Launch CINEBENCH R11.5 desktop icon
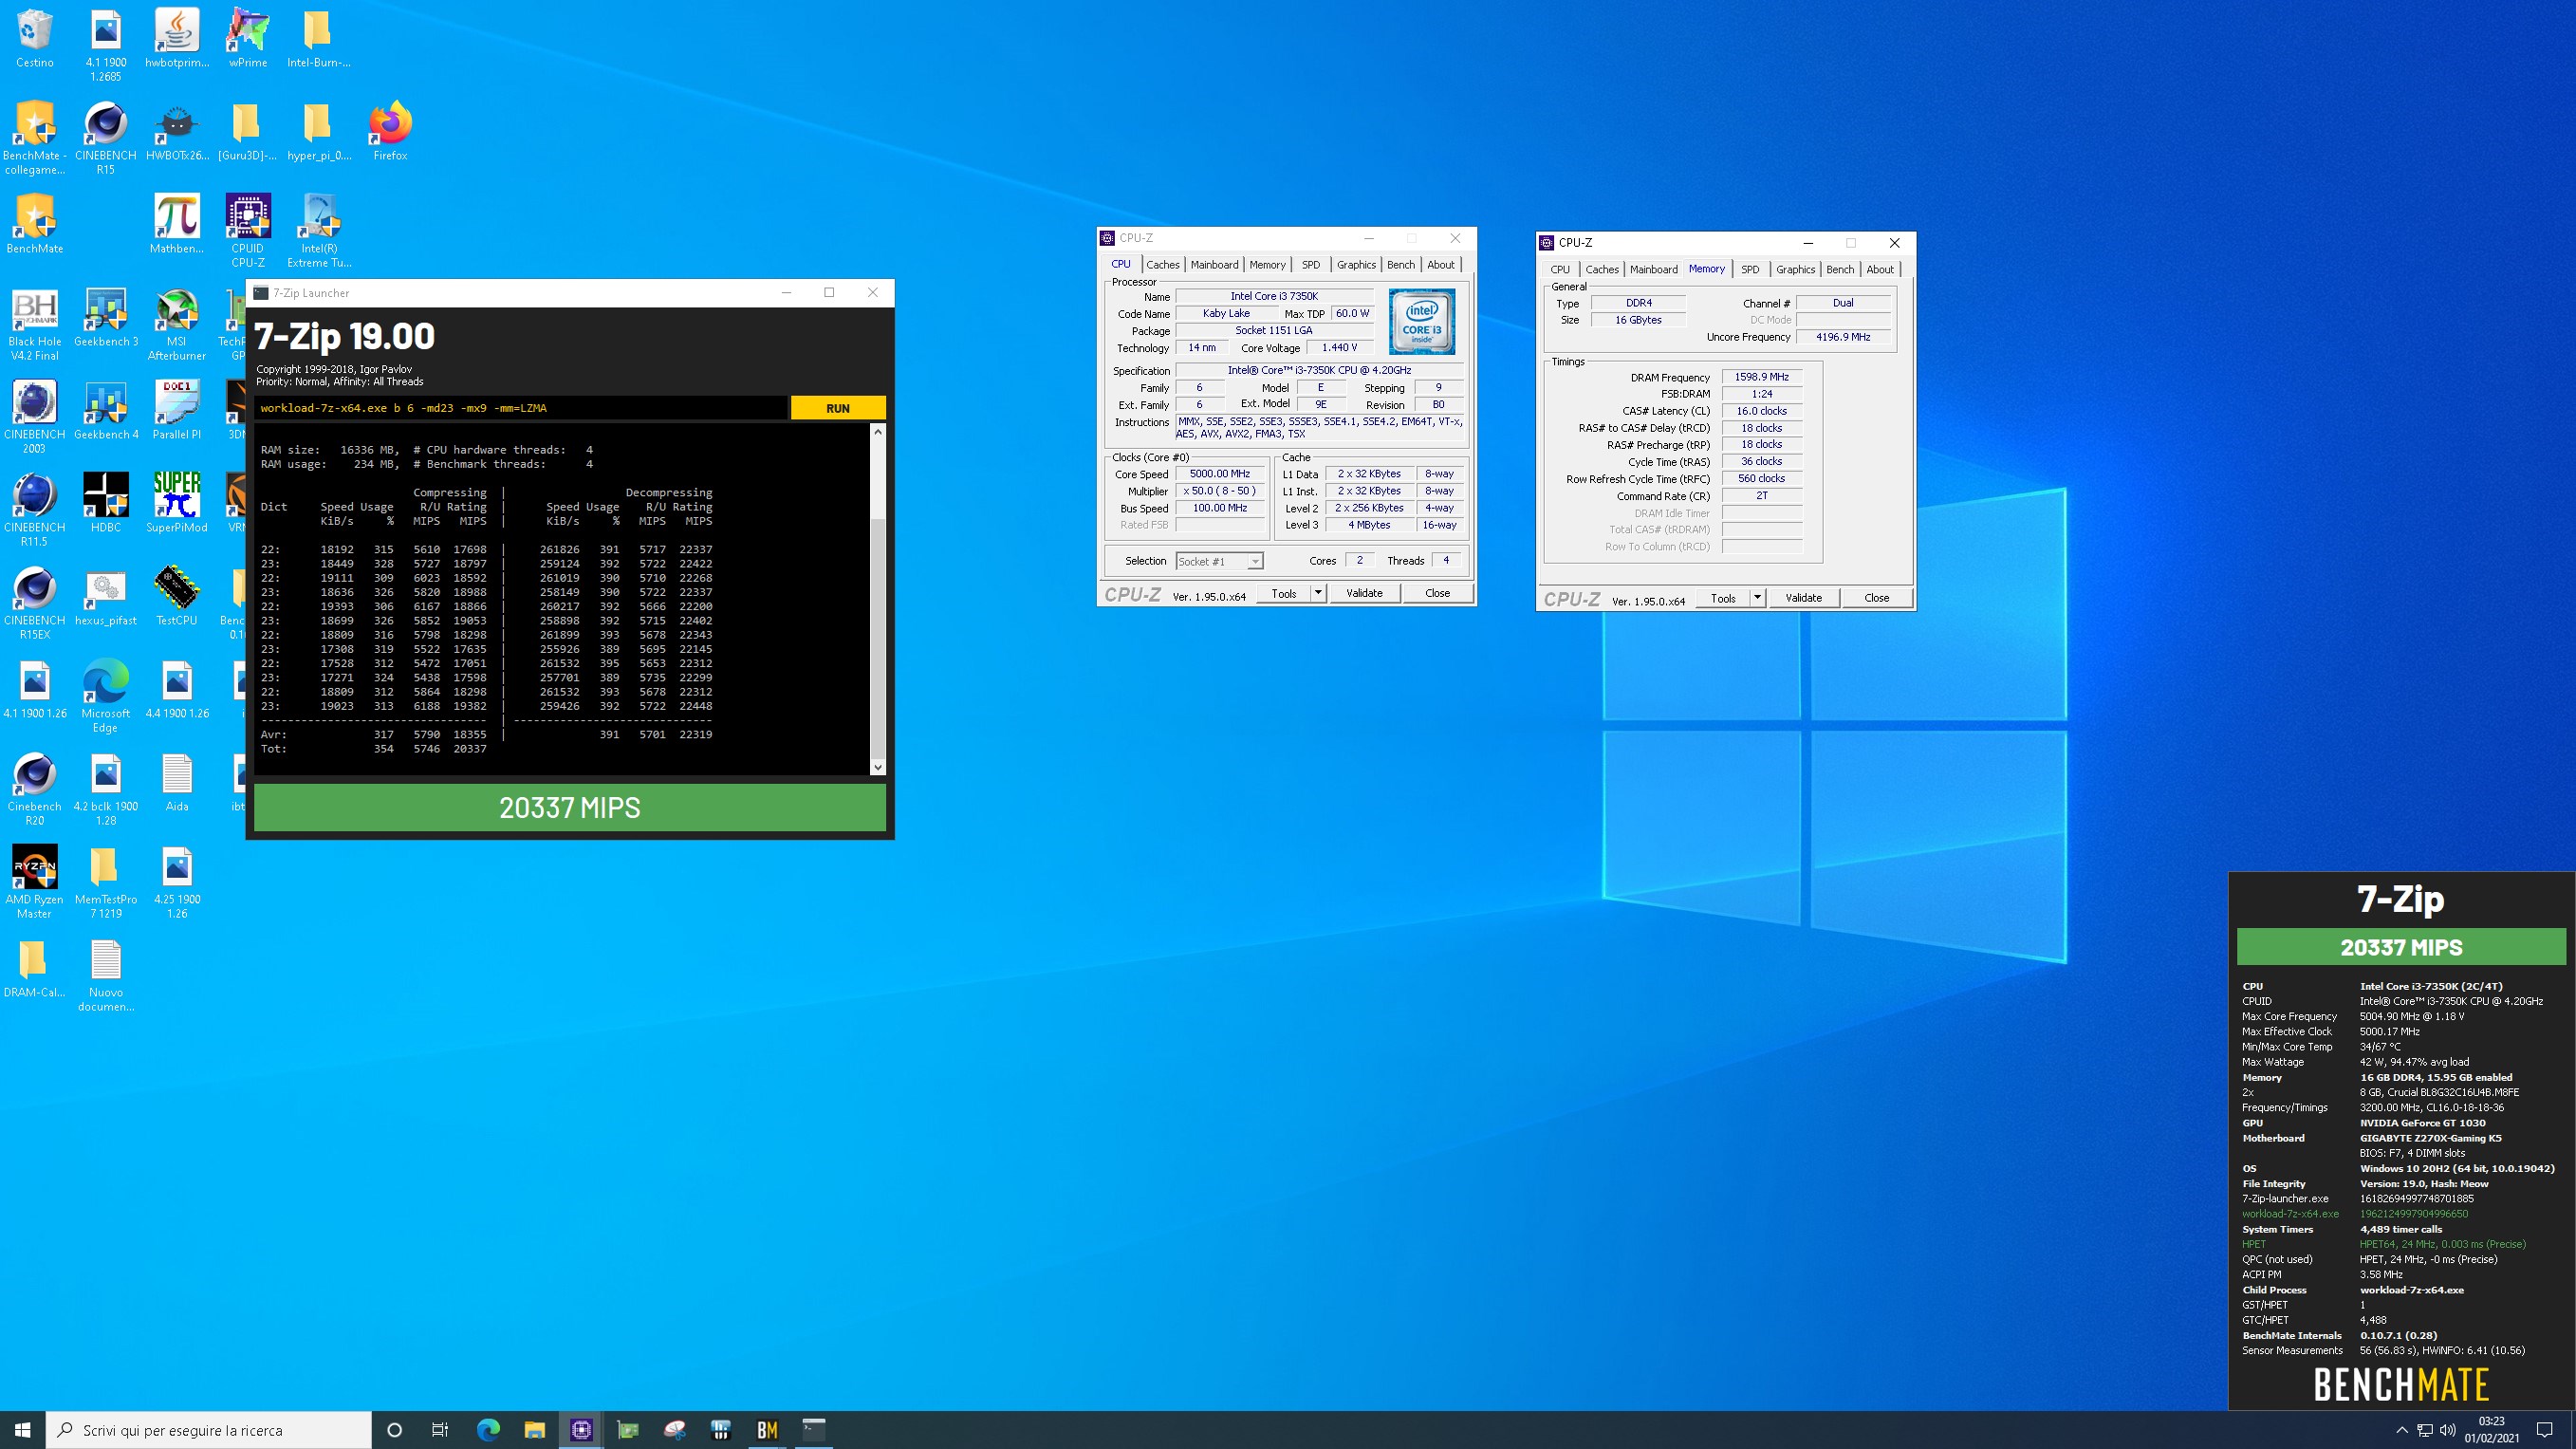The height and width of the screenshot is (1449, 2576). tap(35, 510)
